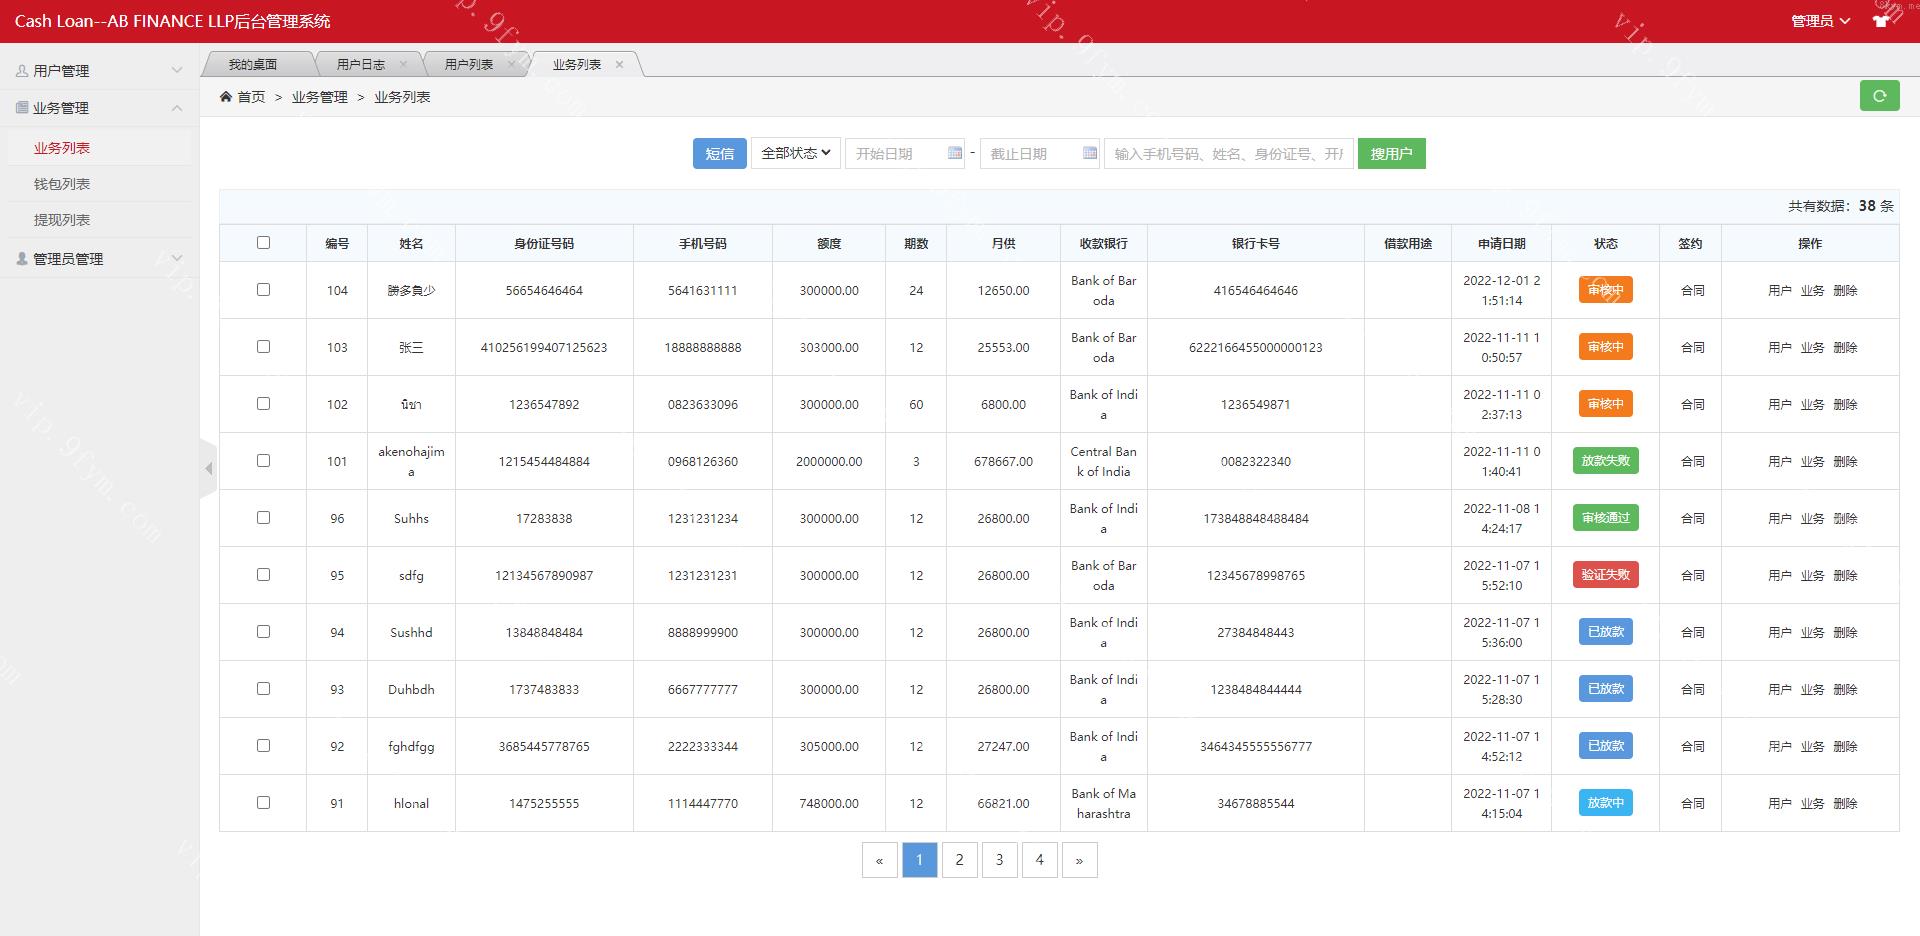Toggle the select-all checkbox in table header

263,243
